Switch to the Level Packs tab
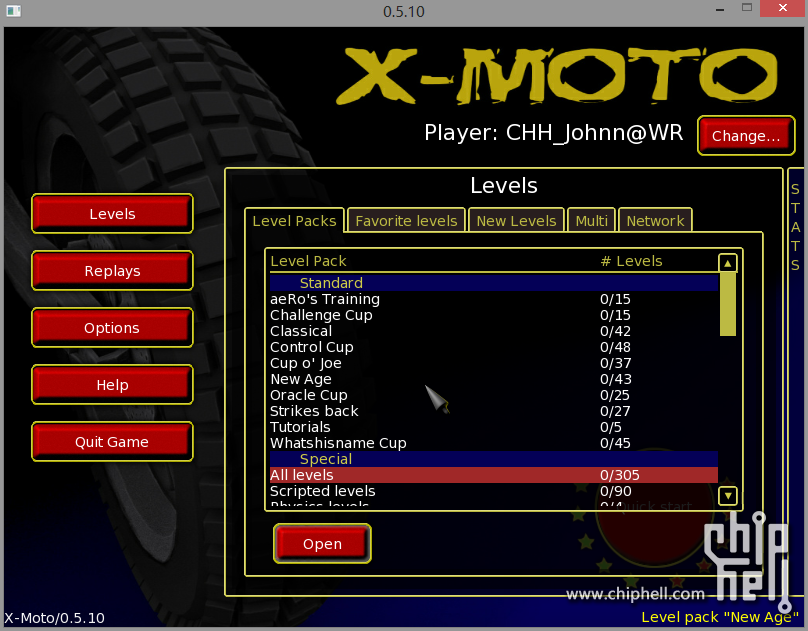Image resolution: width=808 pixels, height=631 pixels. [294, 221]
